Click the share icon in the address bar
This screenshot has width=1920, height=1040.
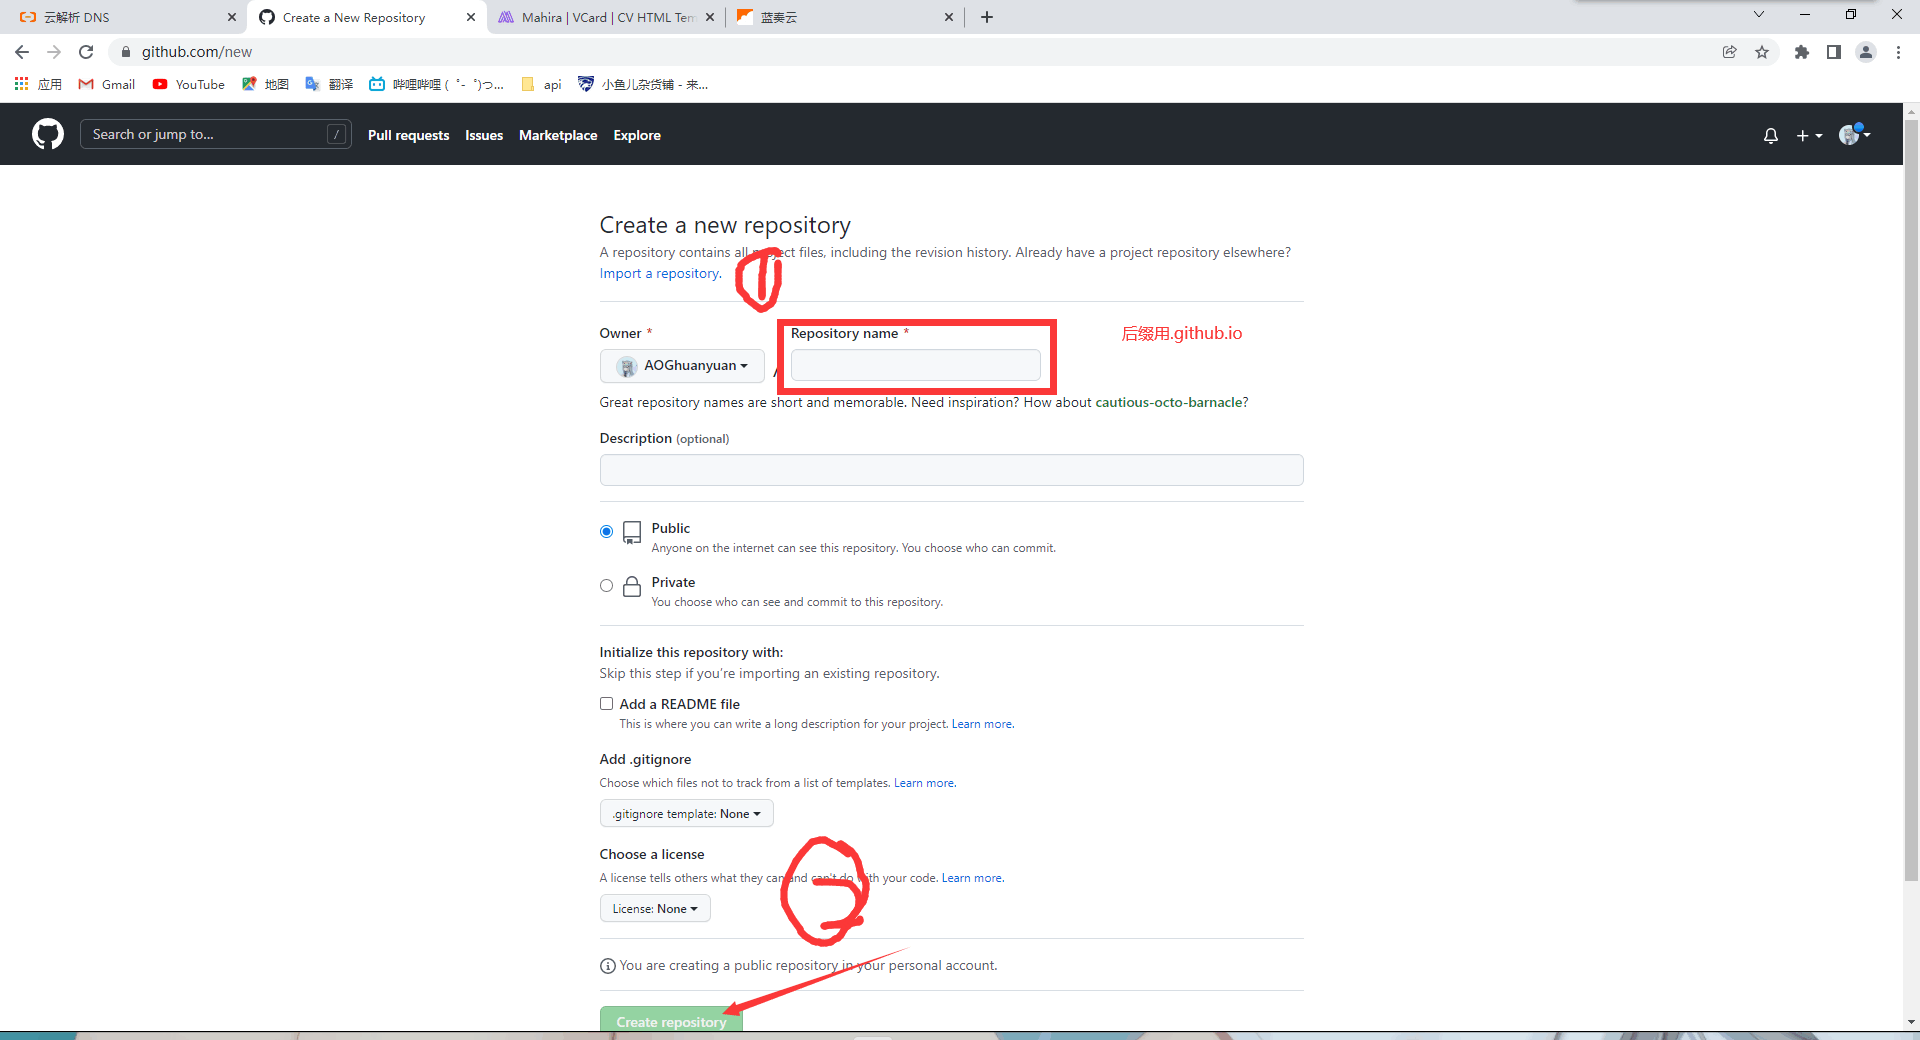point(1730,52)
